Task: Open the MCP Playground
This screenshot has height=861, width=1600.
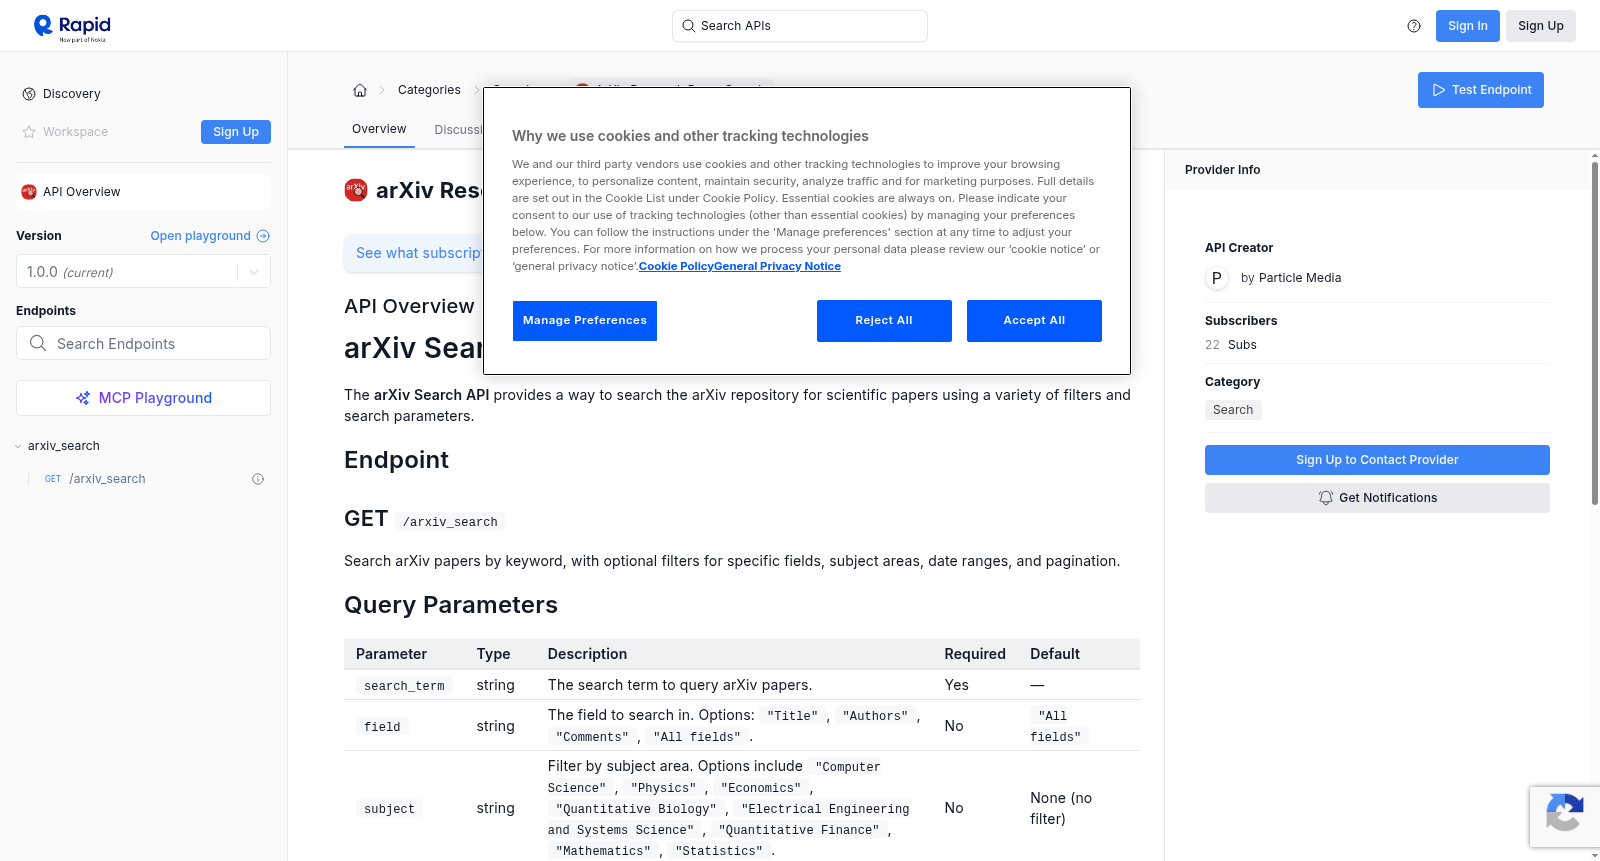Action: tap(143, 398)
